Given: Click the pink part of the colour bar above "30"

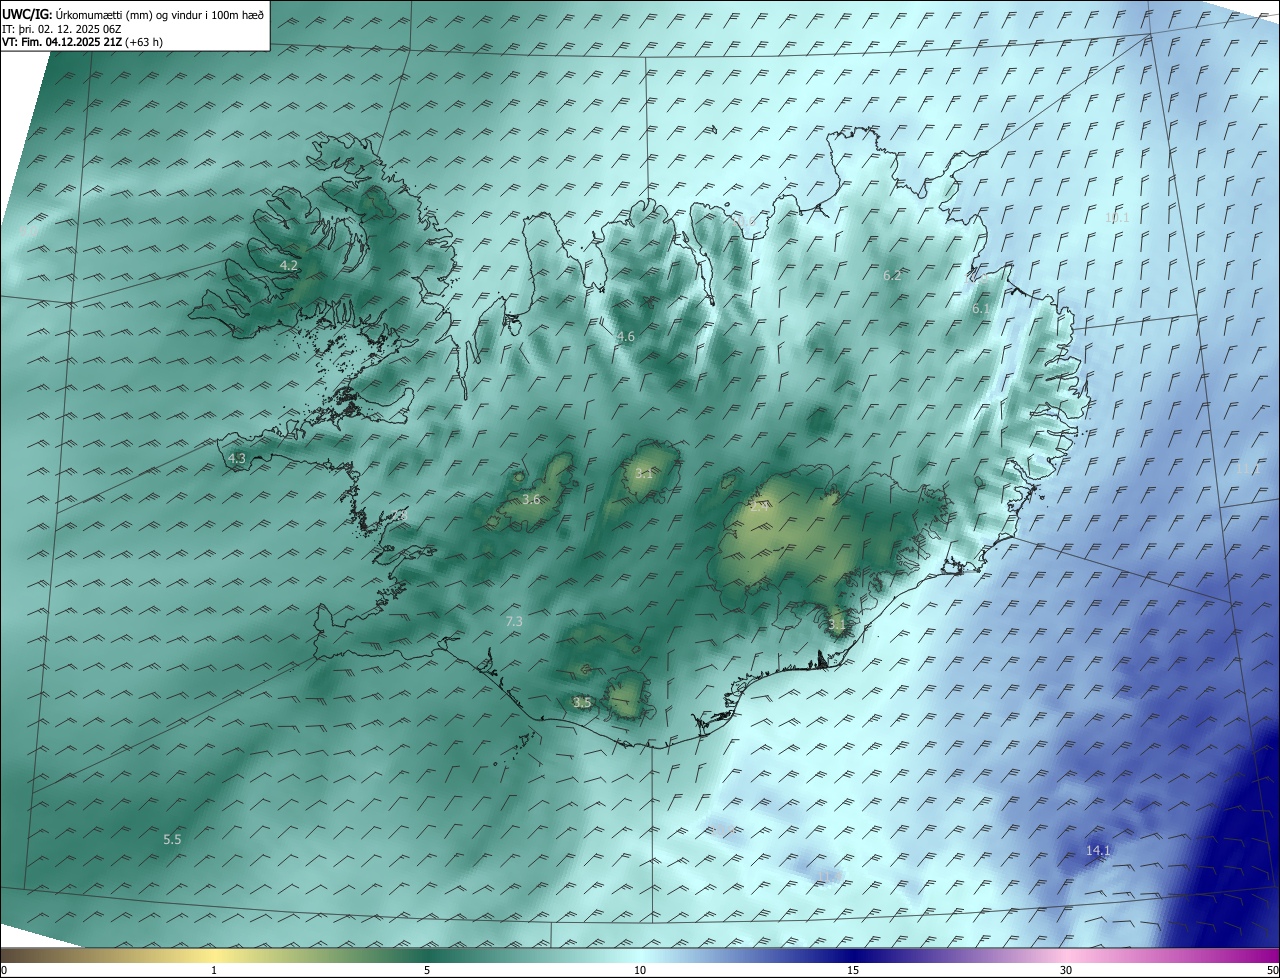Looking at the screenshot, I should pos(1066,955).
